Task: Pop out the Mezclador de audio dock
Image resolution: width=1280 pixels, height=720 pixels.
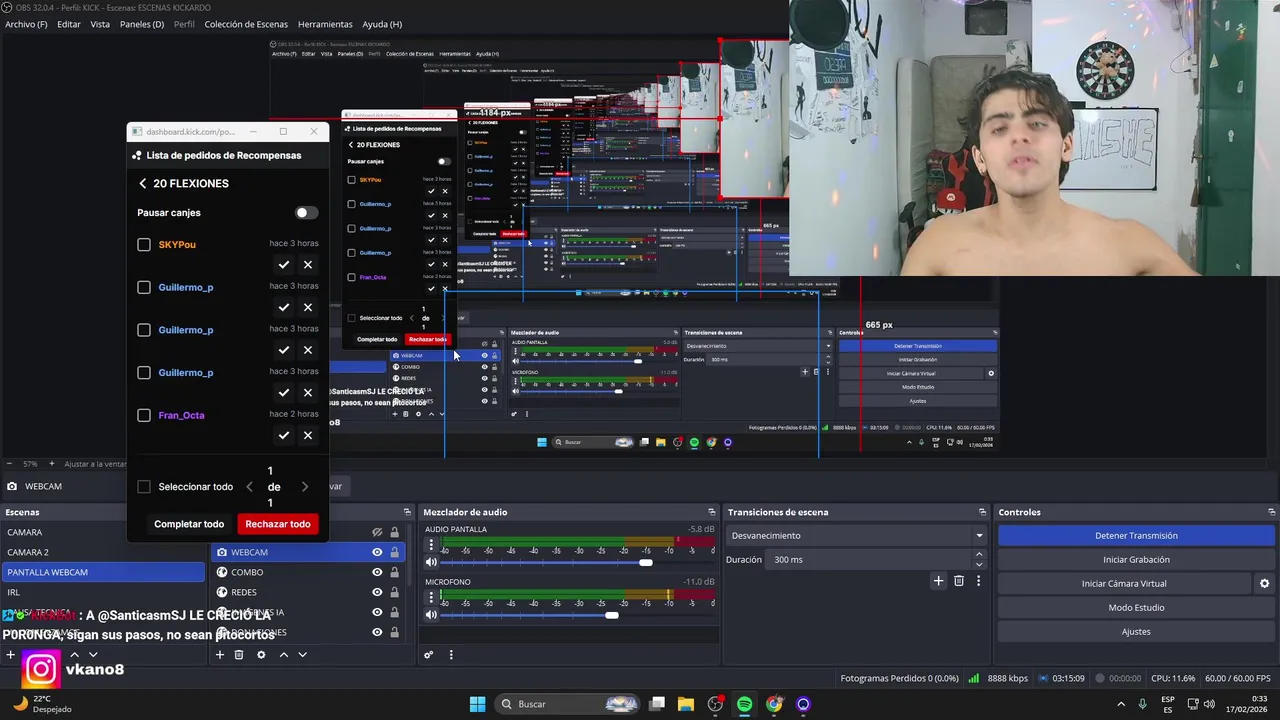Action: click(x=712, y=512)
